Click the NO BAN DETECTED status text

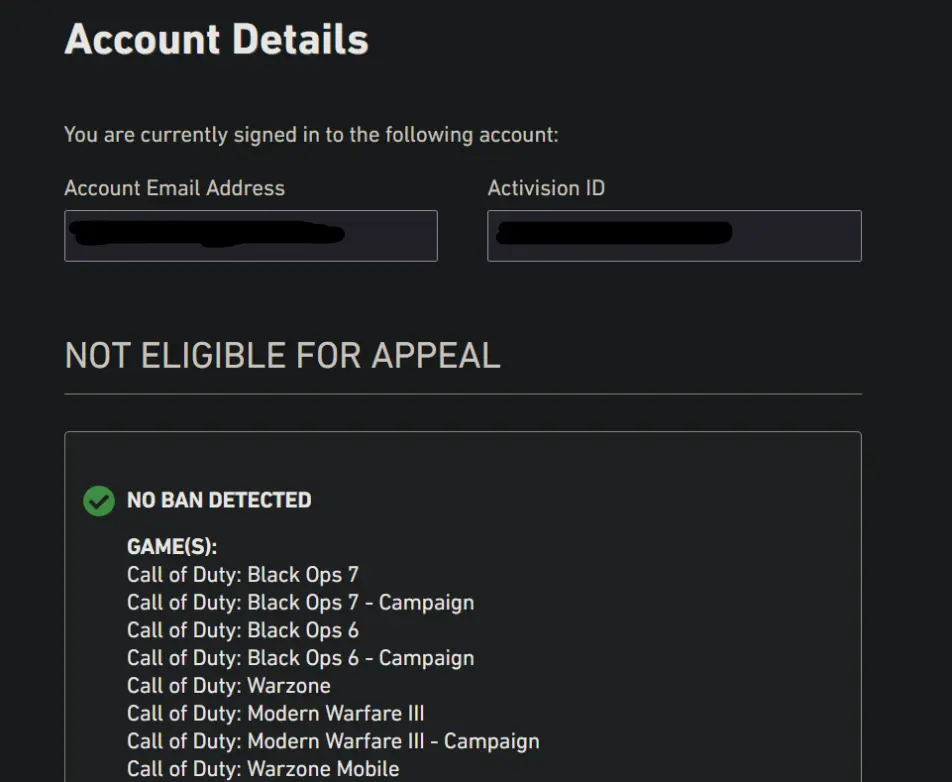(x=219, y=500)
